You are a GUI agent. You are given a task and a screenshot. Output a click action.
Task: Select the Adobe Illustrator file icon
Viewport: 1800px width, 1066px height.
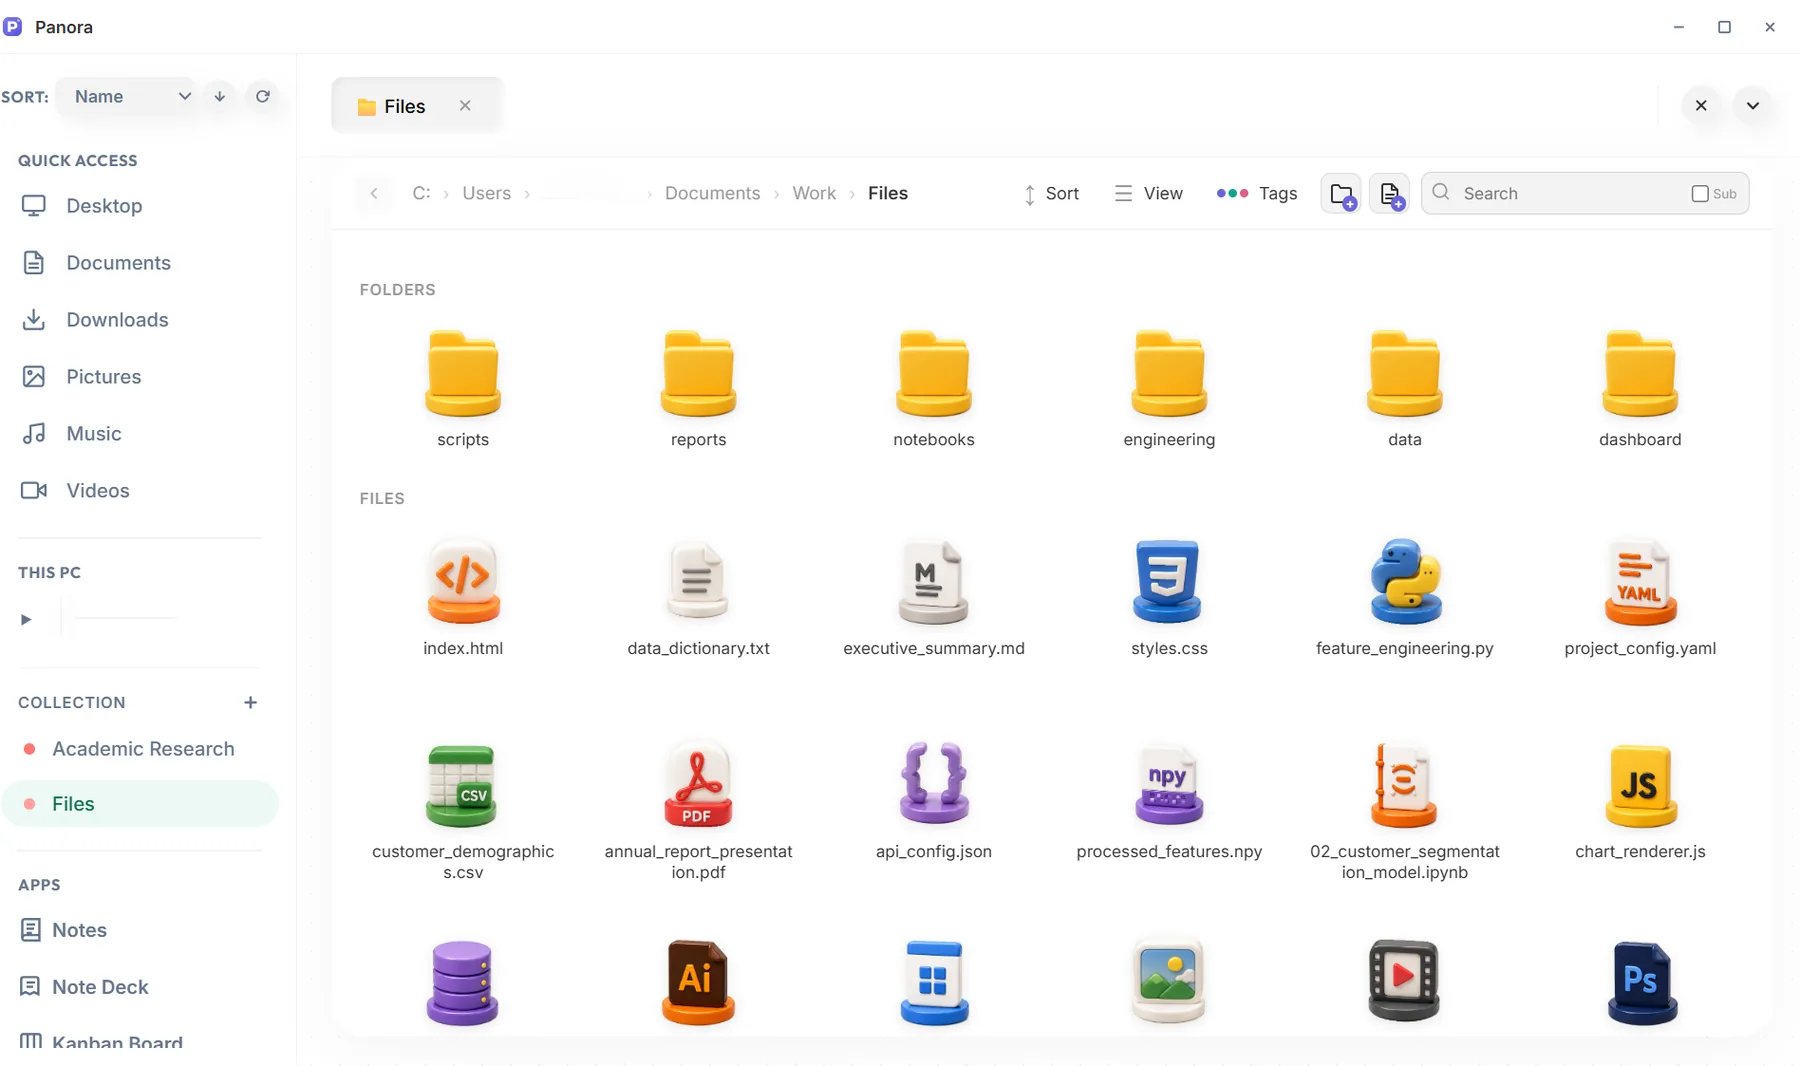point(698,982)
